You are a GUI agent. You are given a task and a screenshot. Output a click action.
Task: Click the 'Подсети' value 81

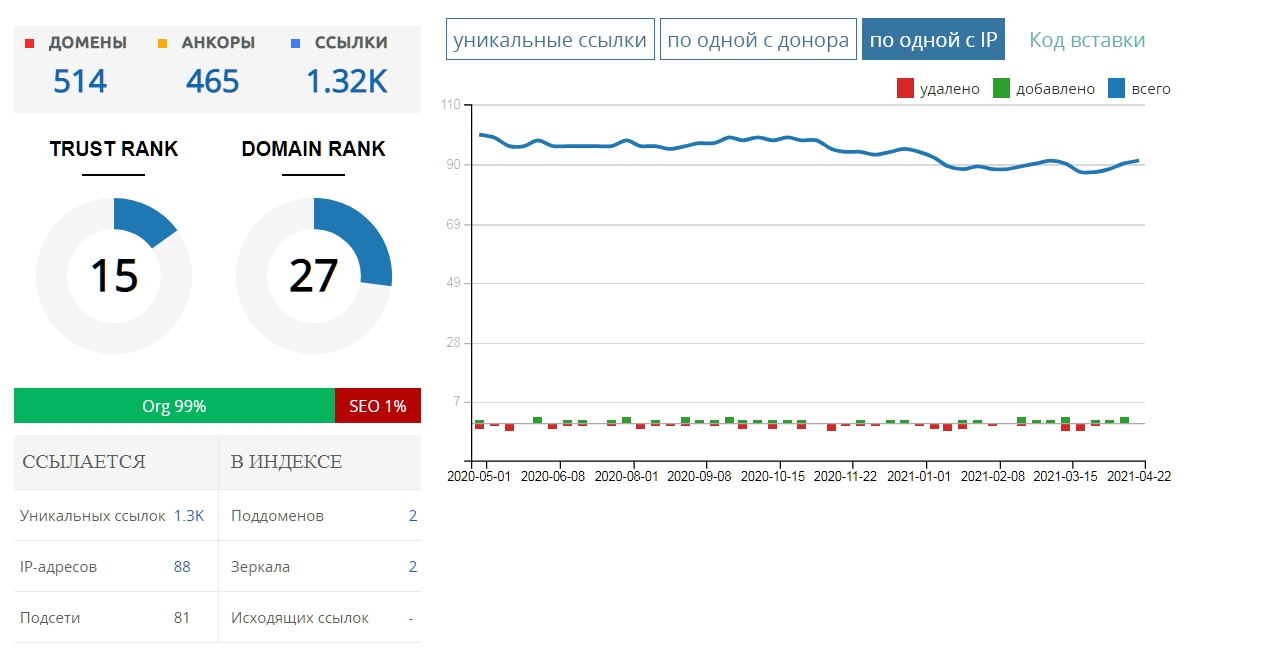pyautogui.click(x=182, y=618)
